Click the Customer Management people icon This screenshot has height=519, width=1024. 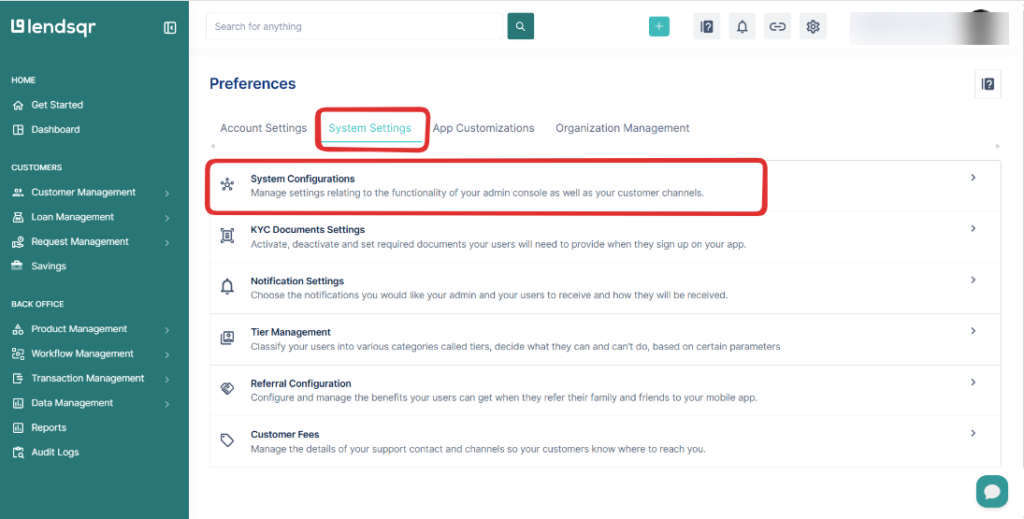[x=18, y=193]
